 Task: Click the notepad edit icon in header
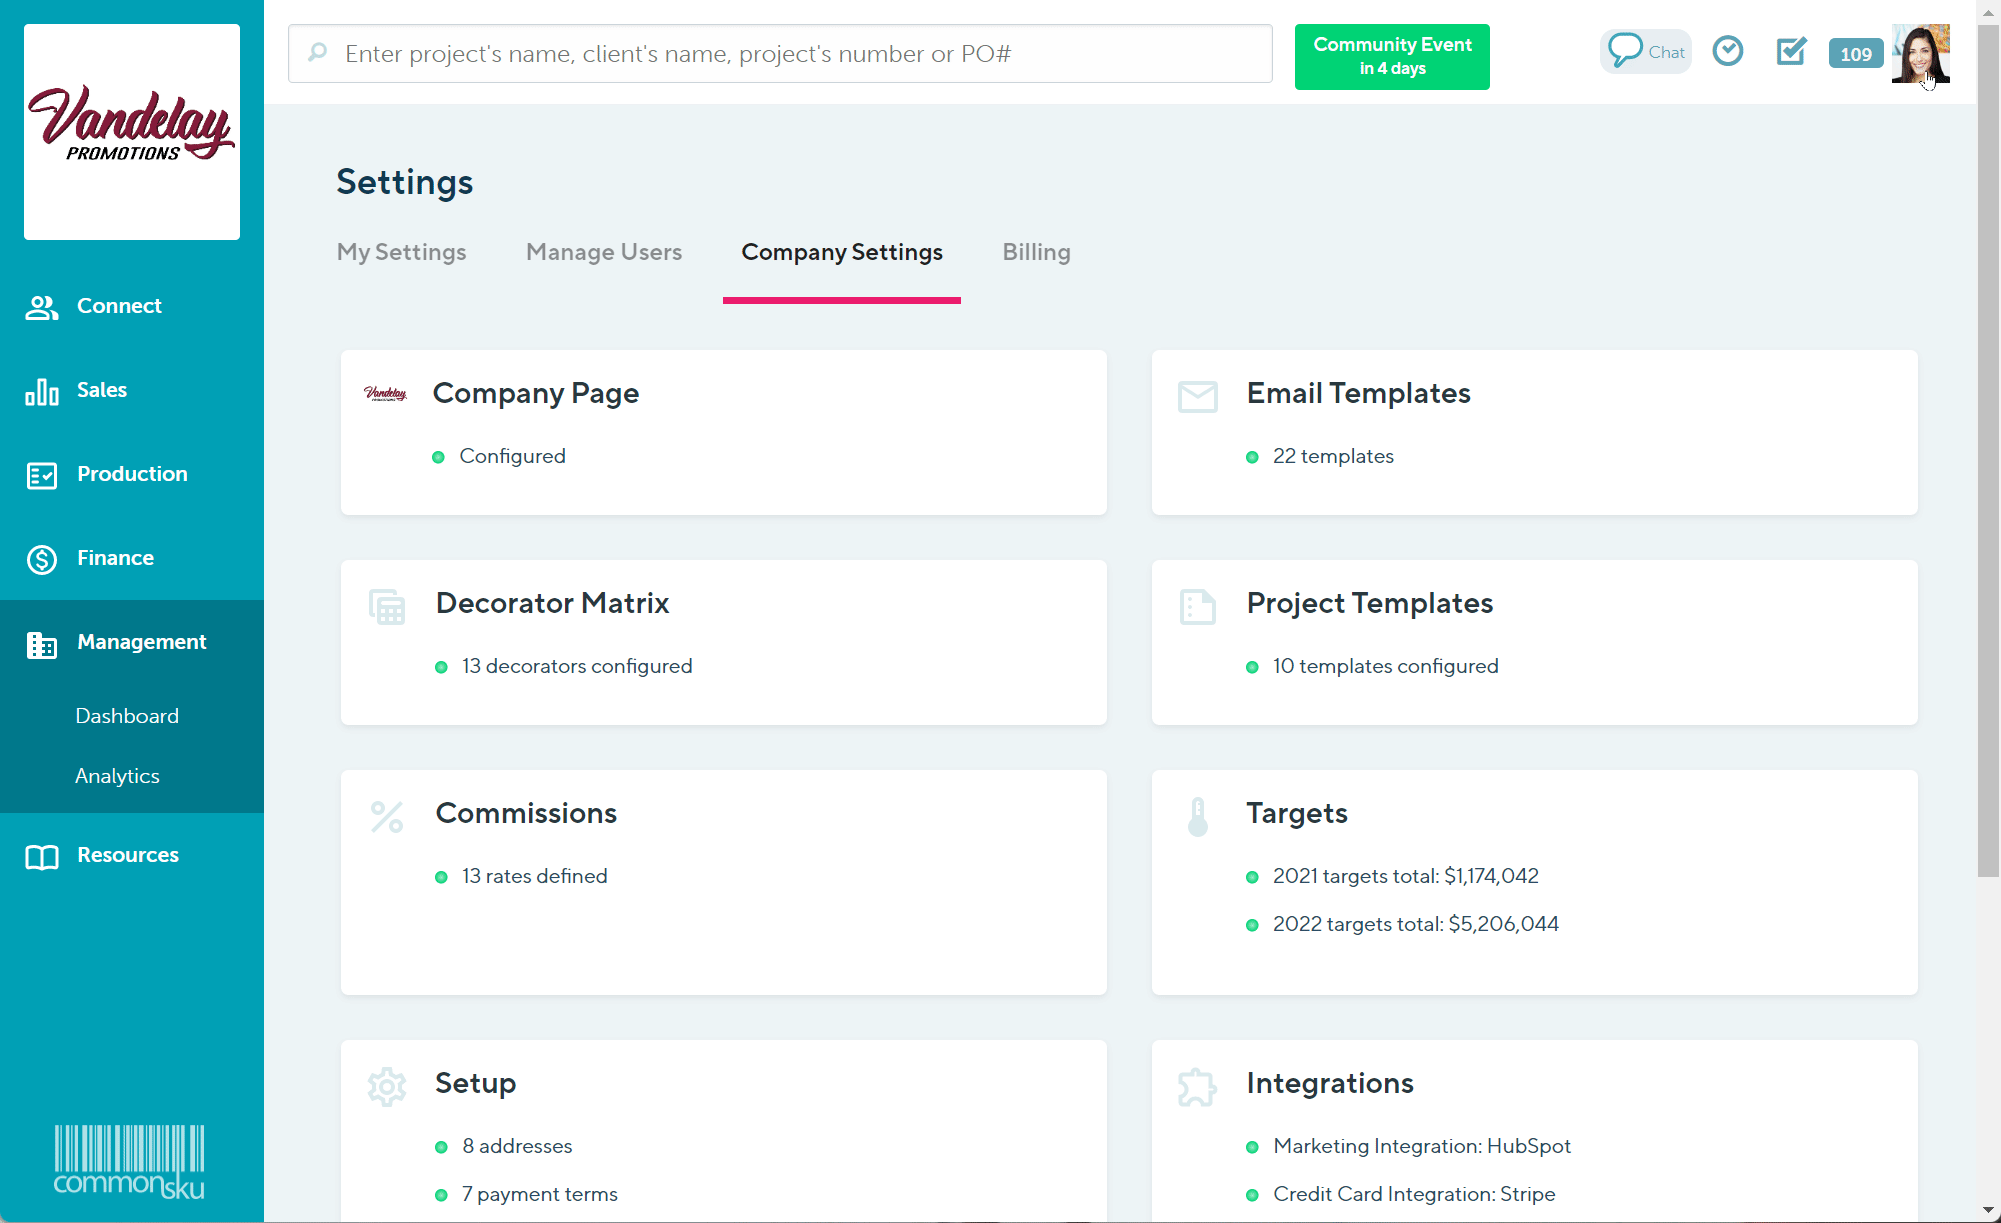(1791, 51)
